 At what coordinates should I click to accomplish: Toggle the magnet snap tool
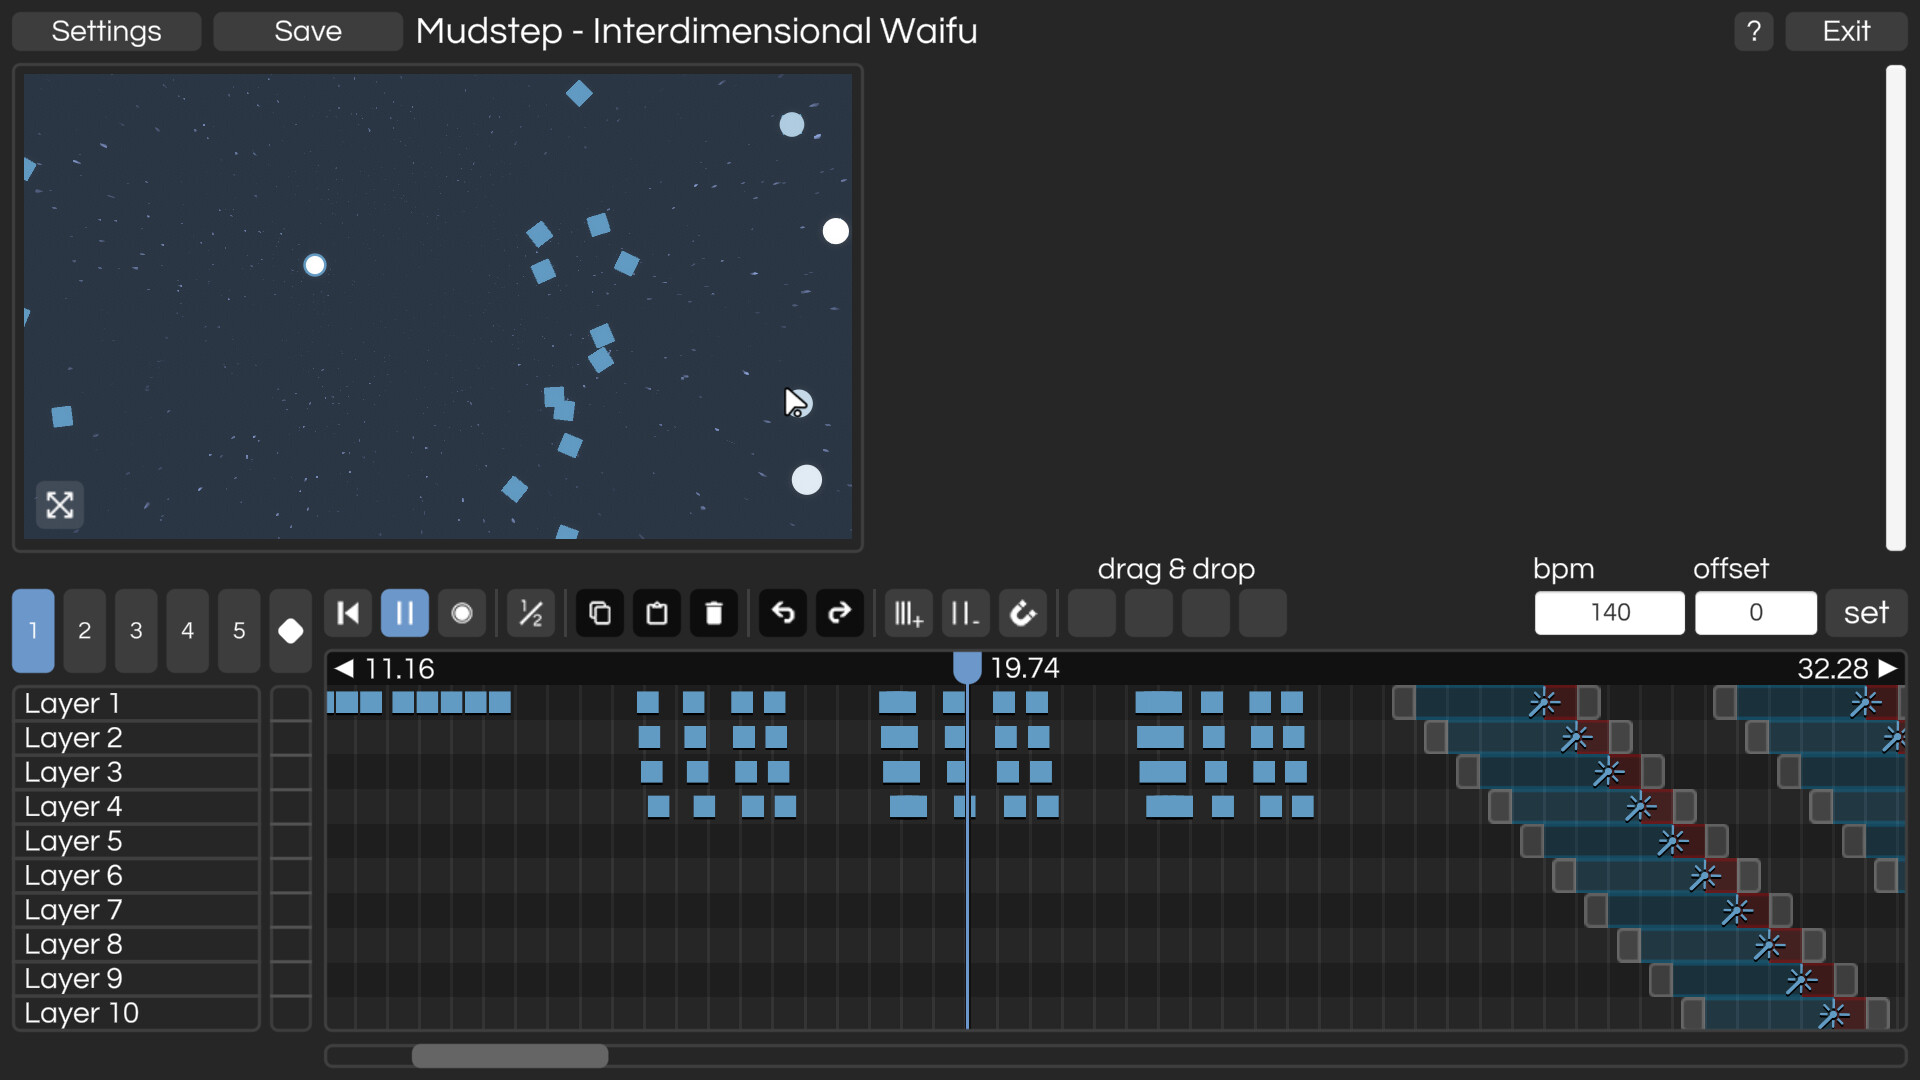point(1023,613)
